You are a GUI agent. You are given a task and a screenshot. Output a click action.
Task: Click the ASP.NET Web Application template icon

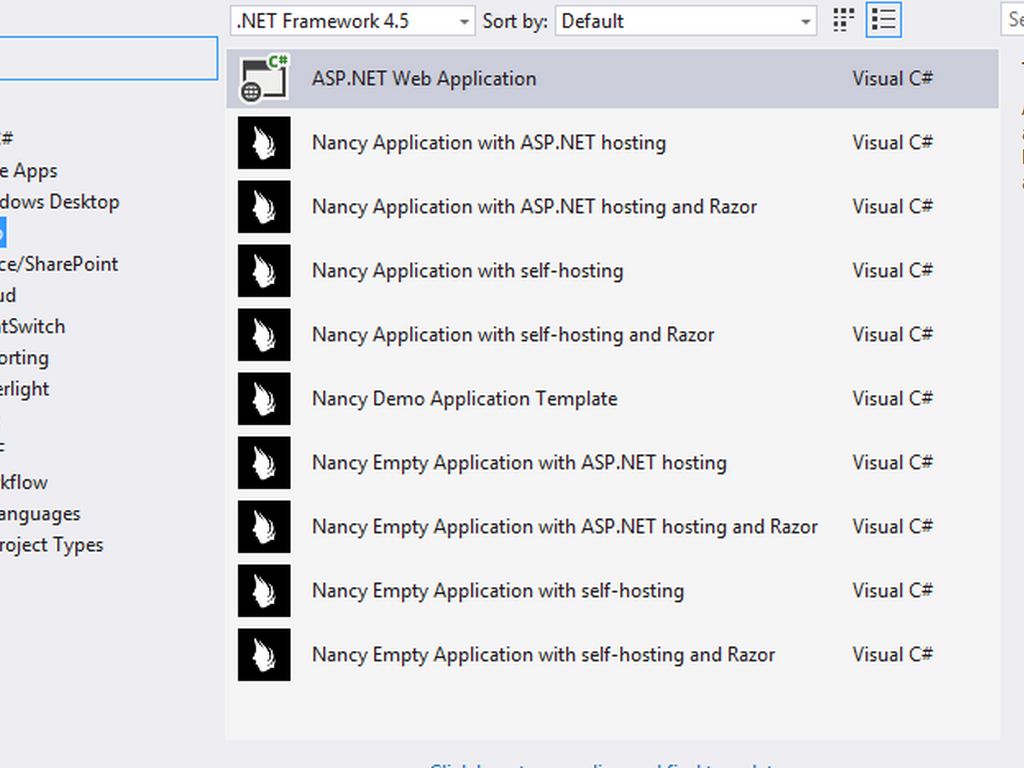point(264,78)
